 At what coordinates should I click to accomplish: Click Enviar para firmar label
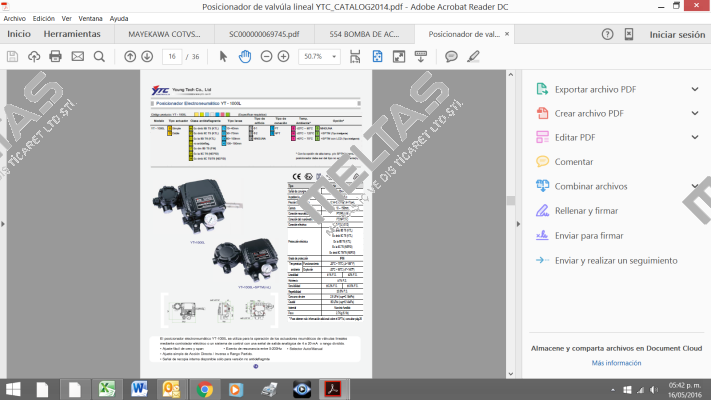tap(589, 236)
